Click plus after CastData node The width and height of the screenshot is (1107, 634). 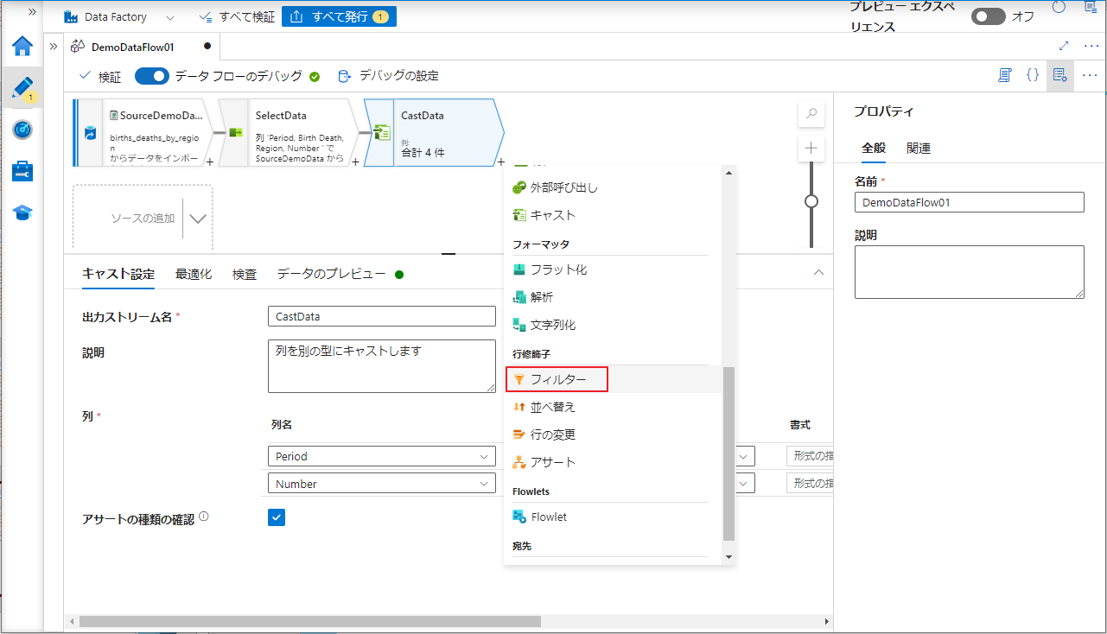(x=501, y=162)
